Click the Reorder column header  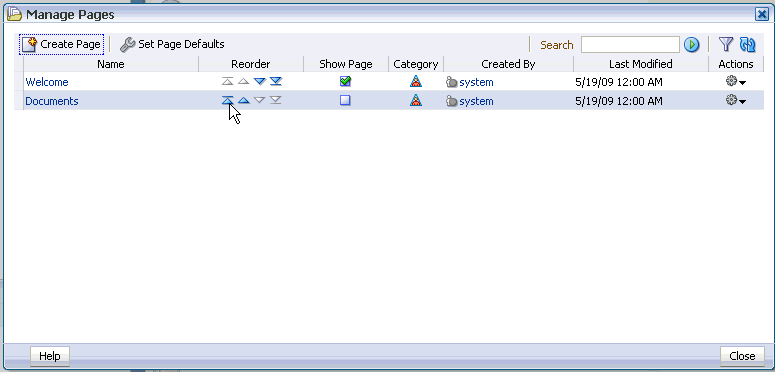251,64
